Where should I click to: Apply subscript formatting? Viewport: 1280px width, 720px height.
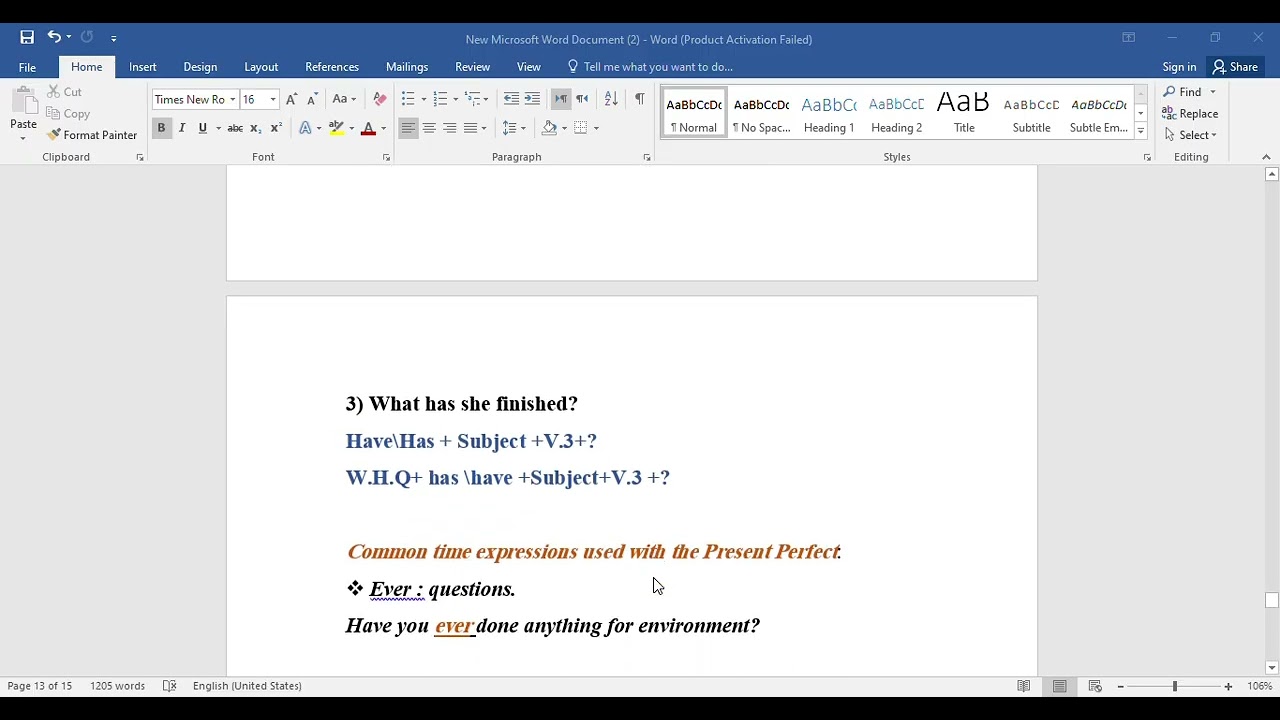[x=255, y=128]
